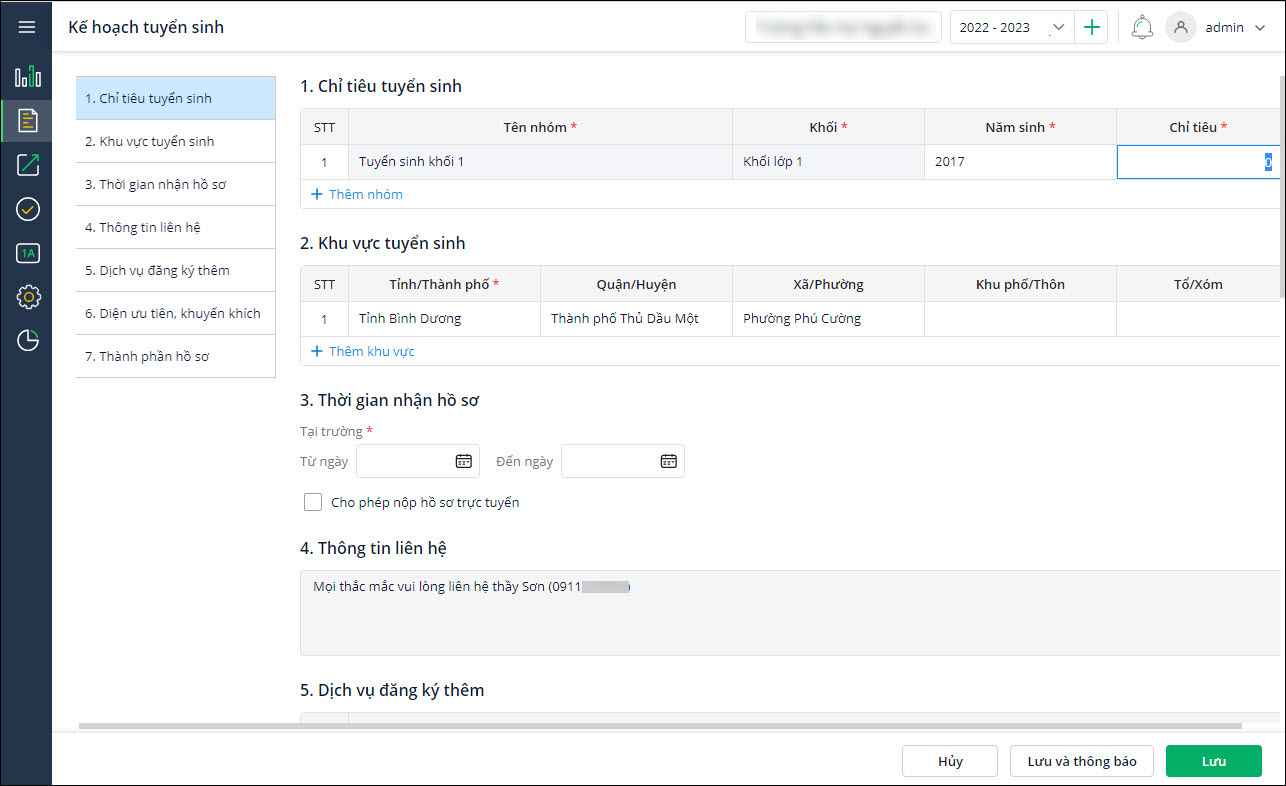Select the document plan sidebar icon
The height and width of the screenshot is (786, 1286).
click(x=28, y=121)
